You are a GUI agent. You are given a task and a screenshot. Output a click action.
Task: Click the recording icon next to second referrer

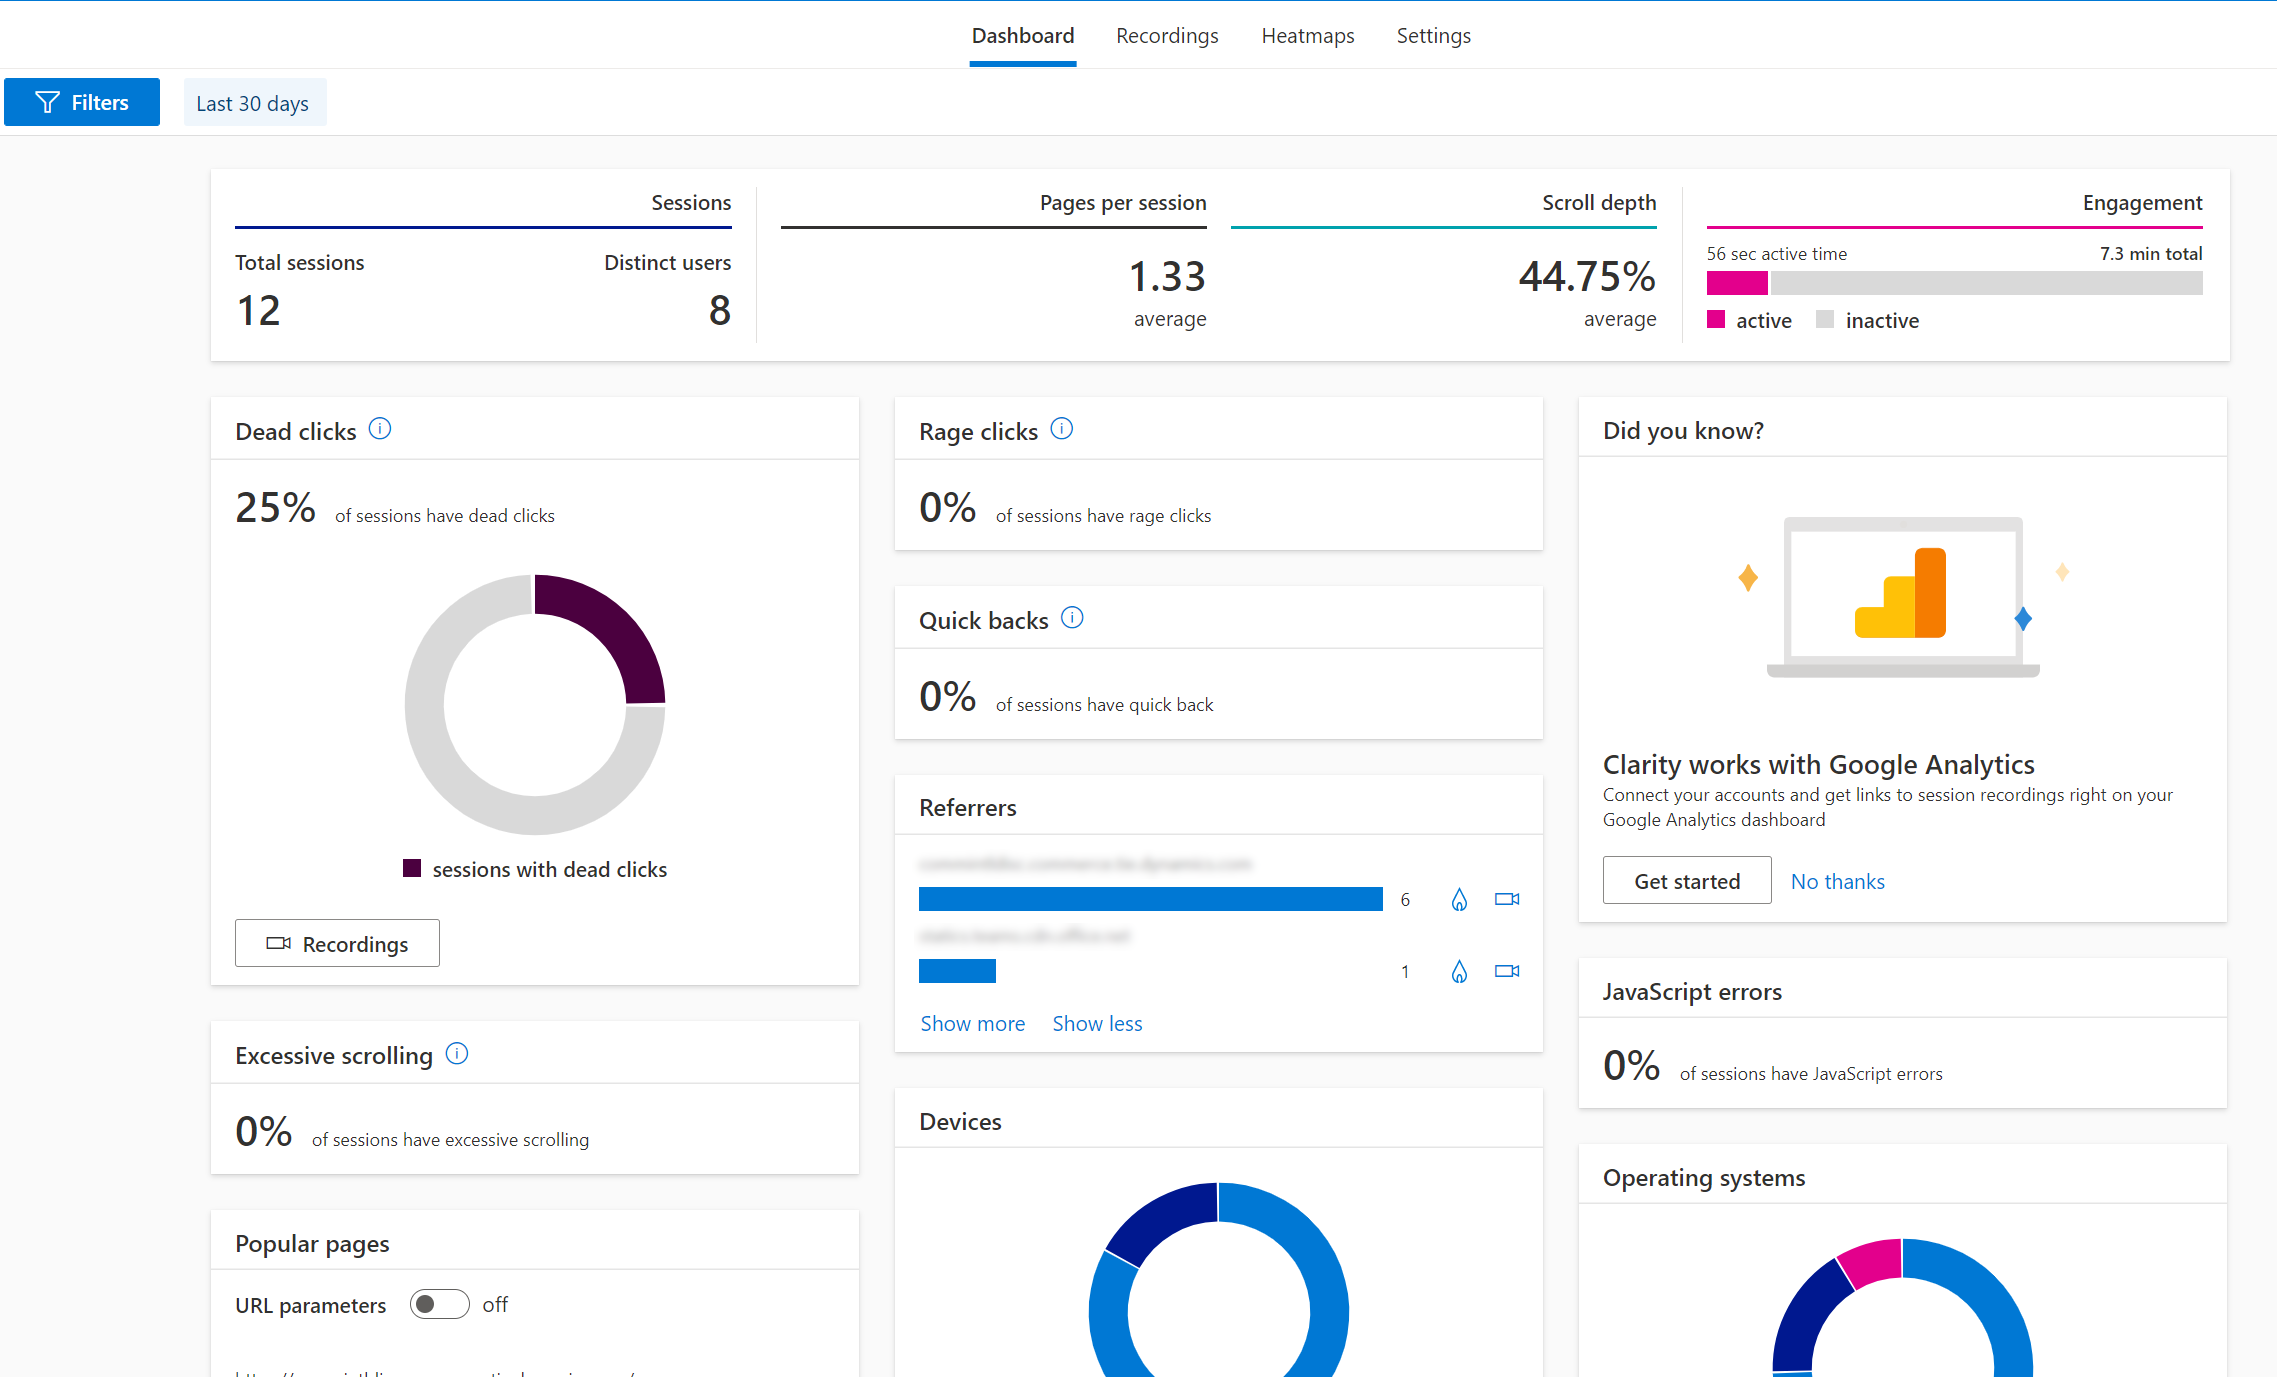click(x=1506, y=972)
